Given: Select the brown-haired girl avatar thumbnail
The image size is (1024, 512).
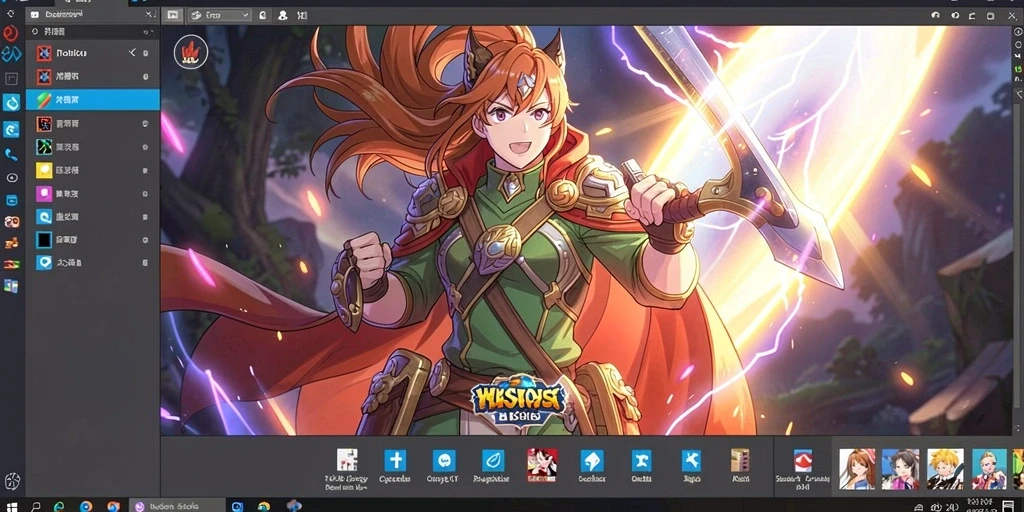Looking at the screenshot, I should coord(856,468).
